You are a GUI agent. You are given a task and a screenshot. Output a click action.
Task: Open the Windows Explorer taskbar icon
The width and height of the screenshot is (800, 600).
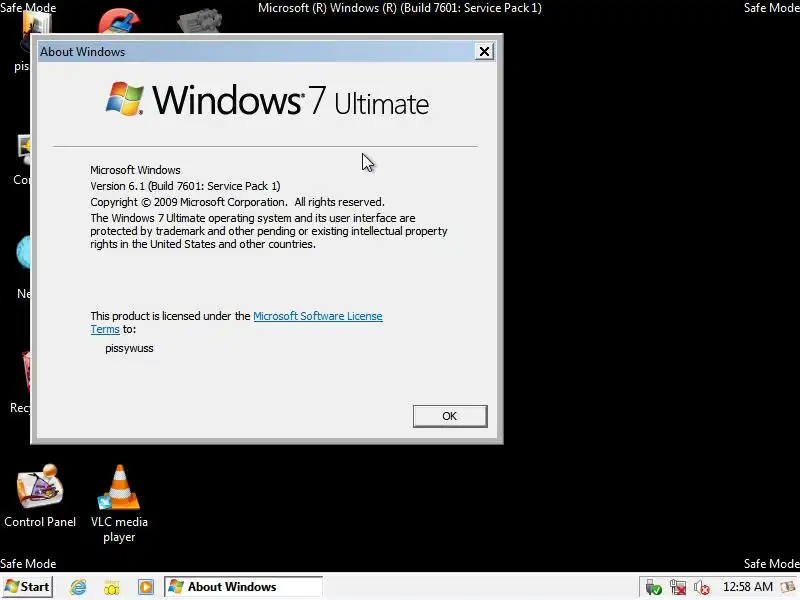[x=112, y=587]
